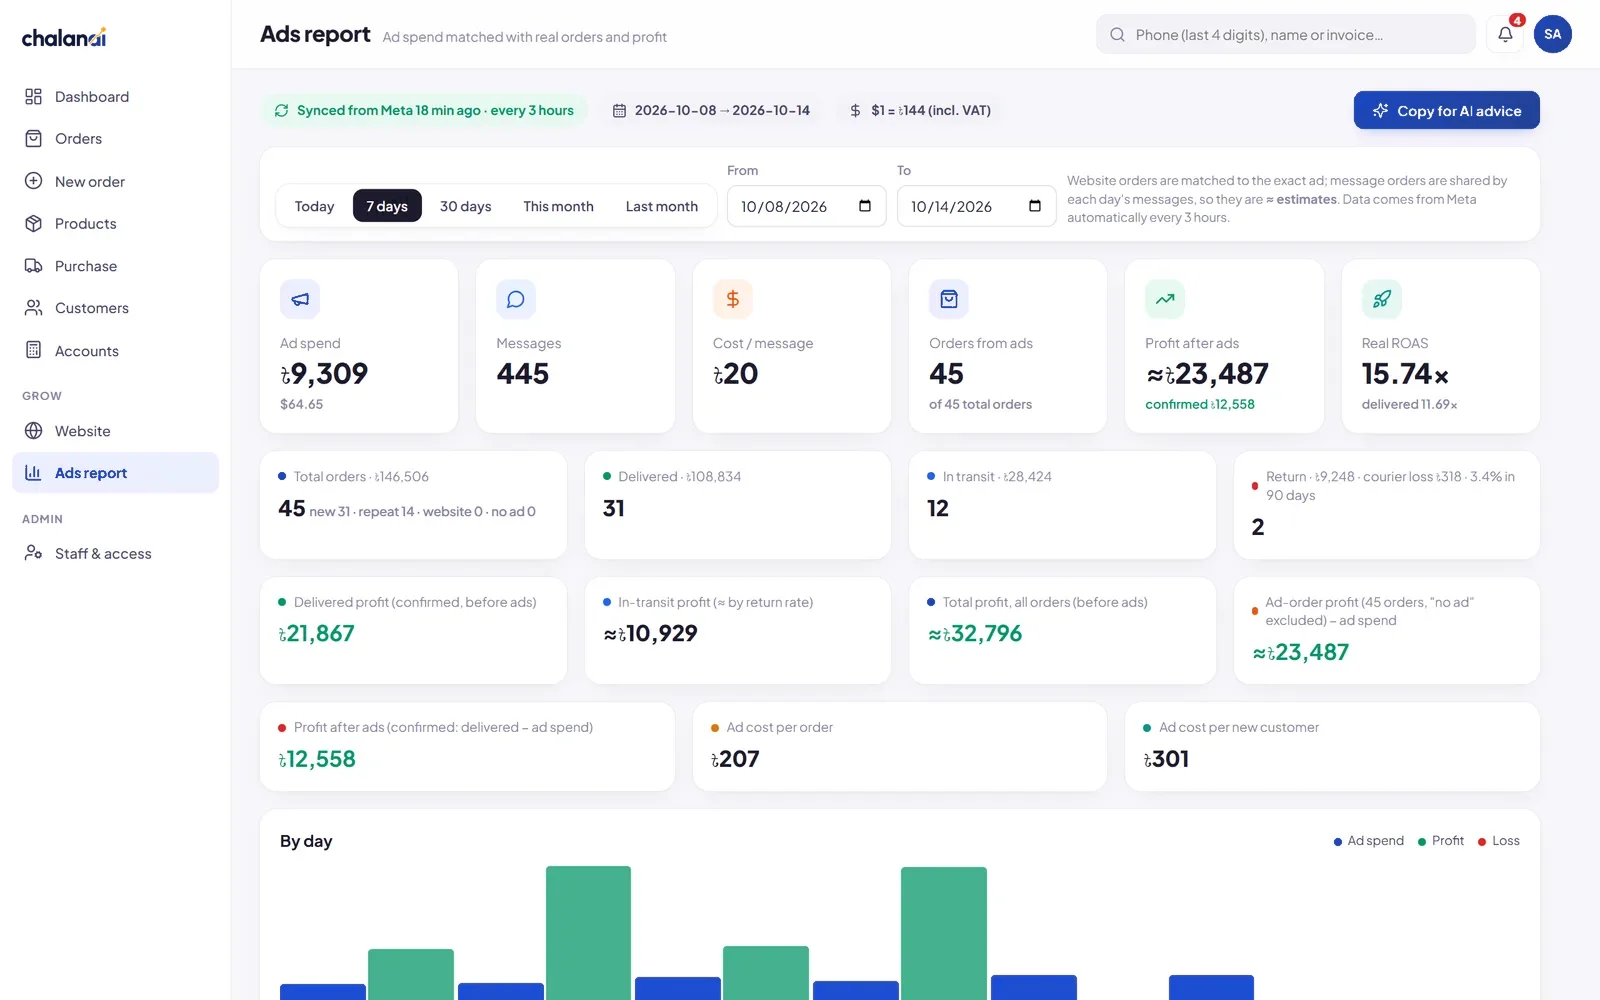The width and height of the screenshot is (1600, 1000).
Task: Click the Loss legend item
Action: (1499, 841)
